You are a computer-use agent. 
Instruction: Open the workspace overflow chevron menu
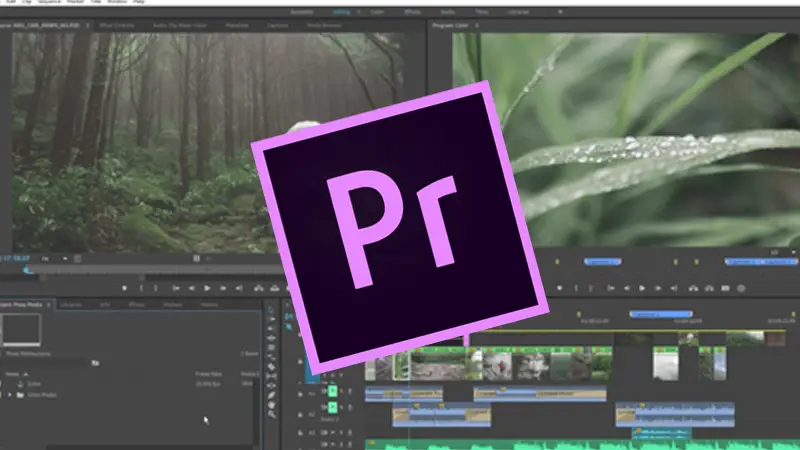560,12
